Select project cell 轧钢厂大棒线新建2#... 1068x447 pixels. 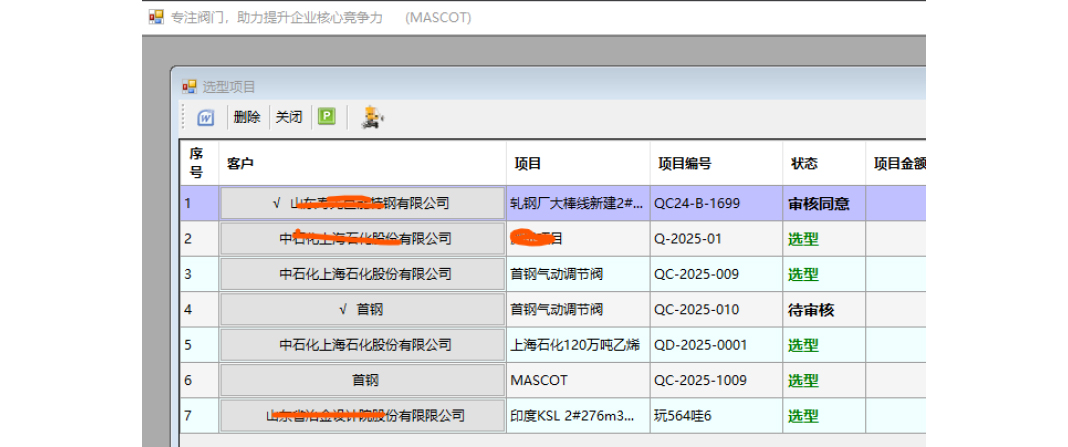click(x=578, y=203)
